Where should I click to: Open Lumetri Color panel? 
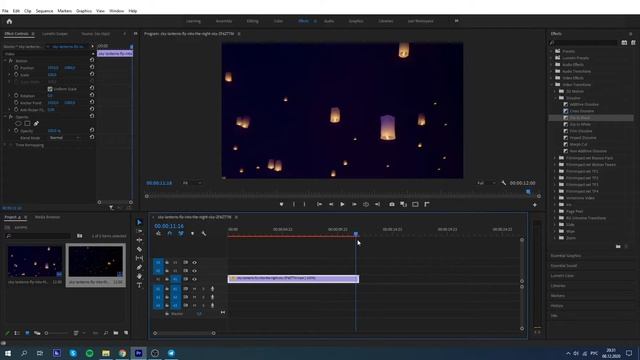point(562,276)
